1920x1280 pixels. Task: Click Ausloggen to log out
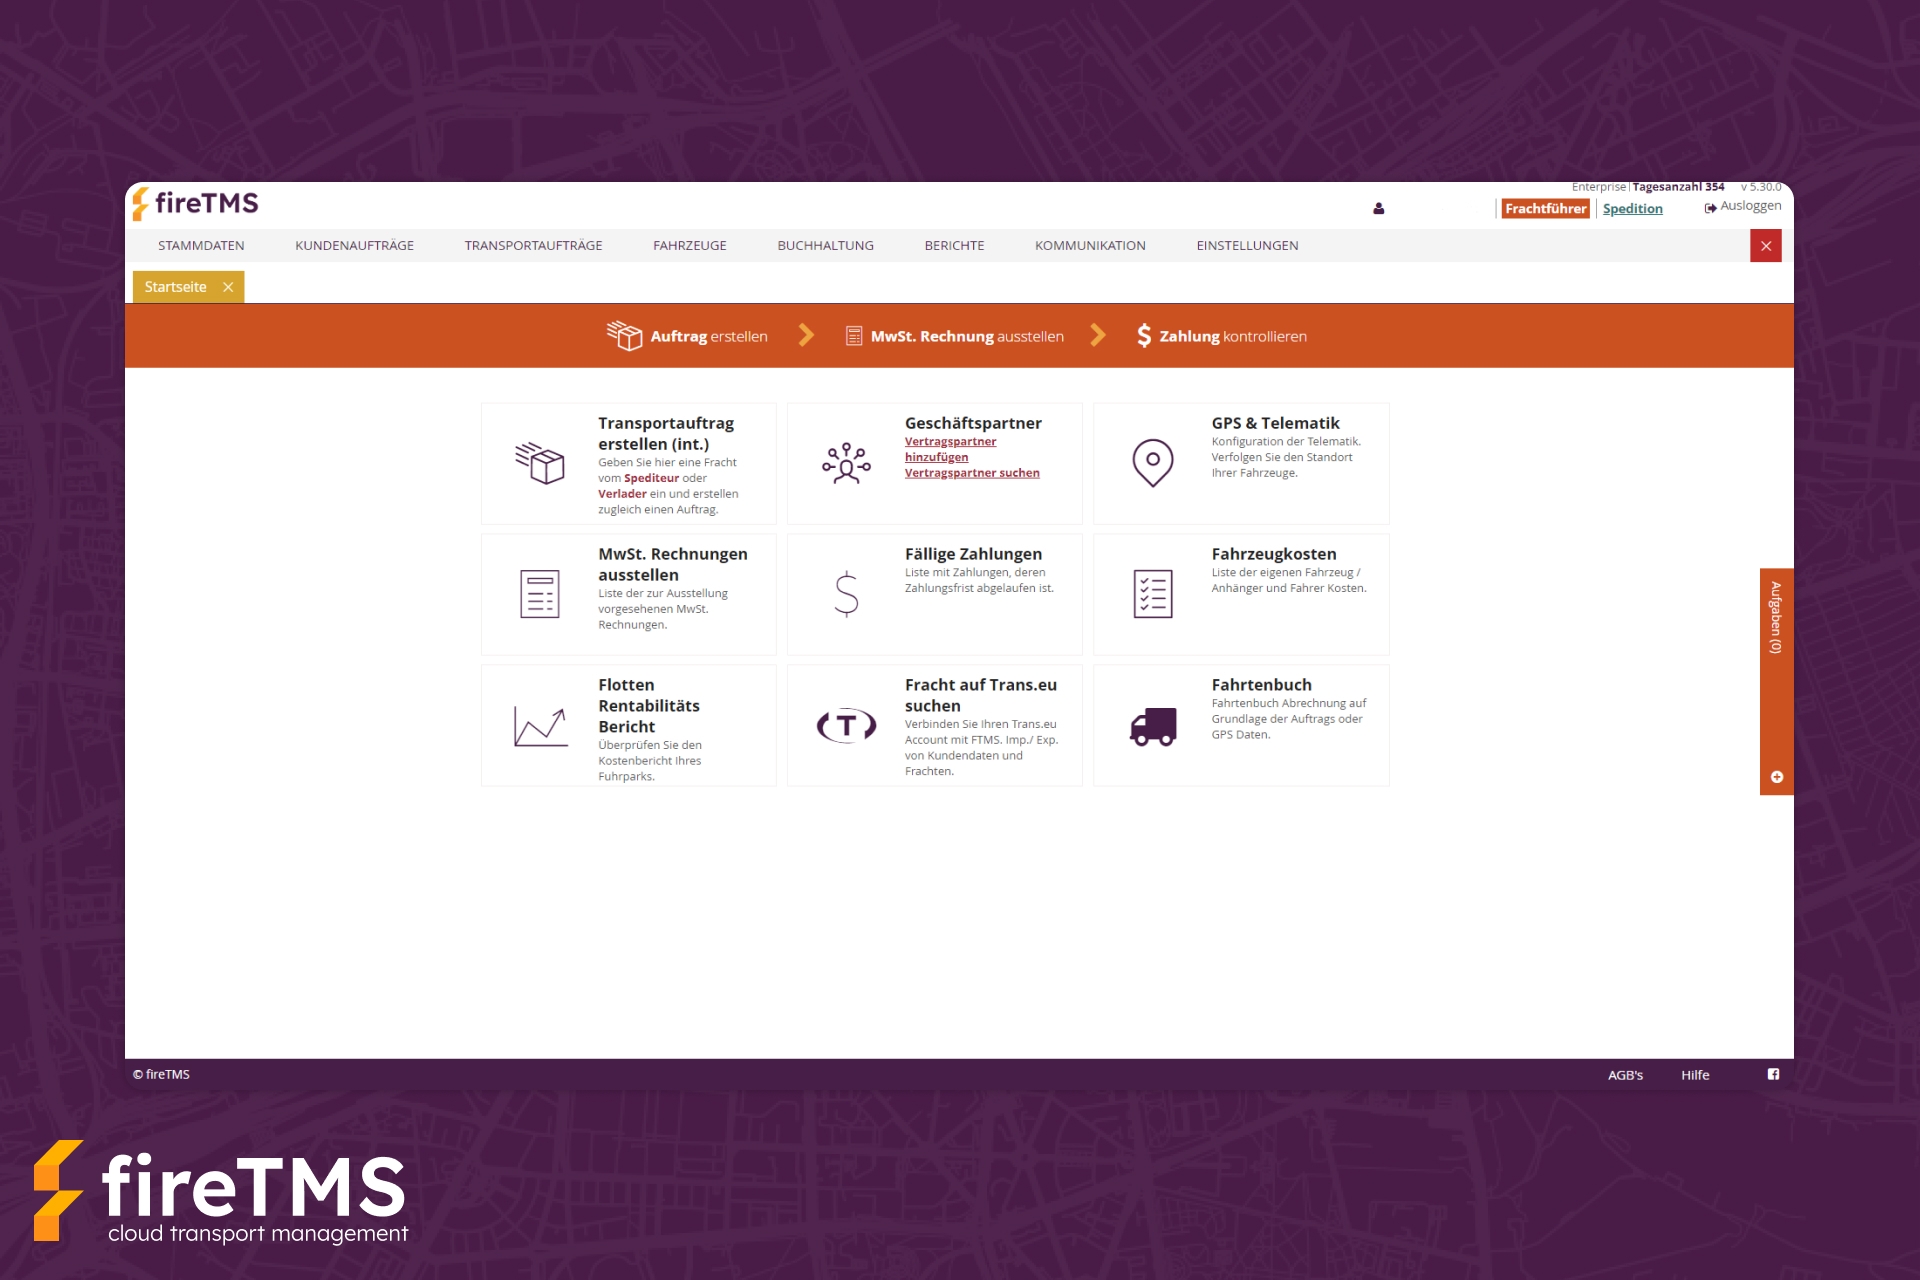click(x=1743, y=206)
